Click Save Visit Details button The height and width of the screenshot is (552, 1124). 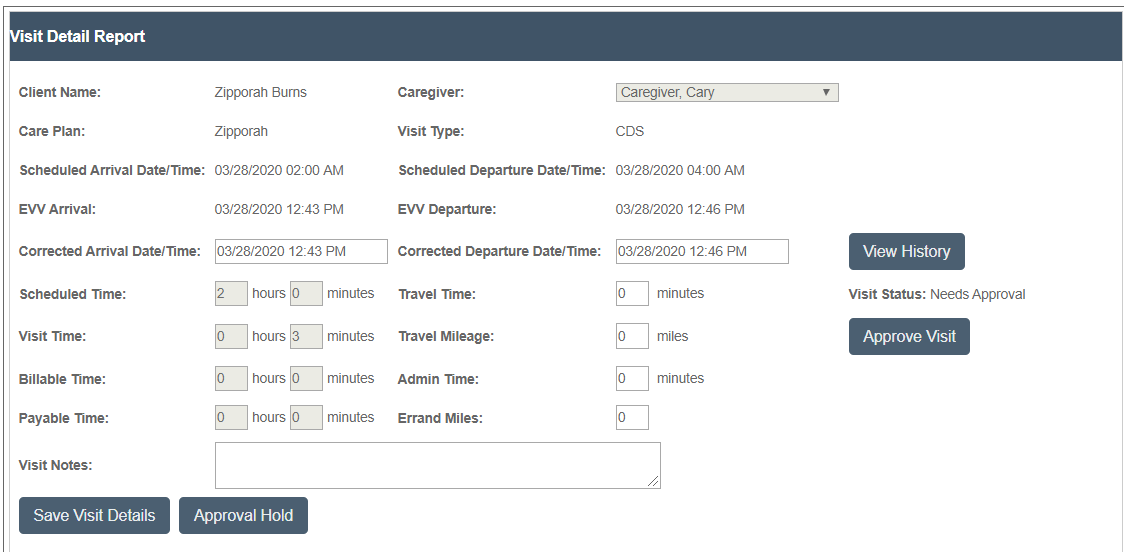95,515
